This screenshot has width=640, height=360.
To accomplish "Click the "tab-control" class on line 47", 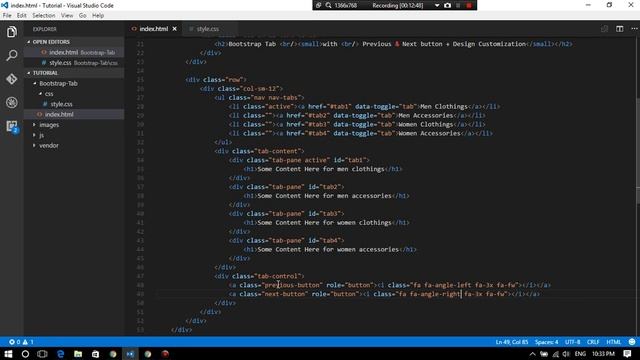I will tap(278, 276).
